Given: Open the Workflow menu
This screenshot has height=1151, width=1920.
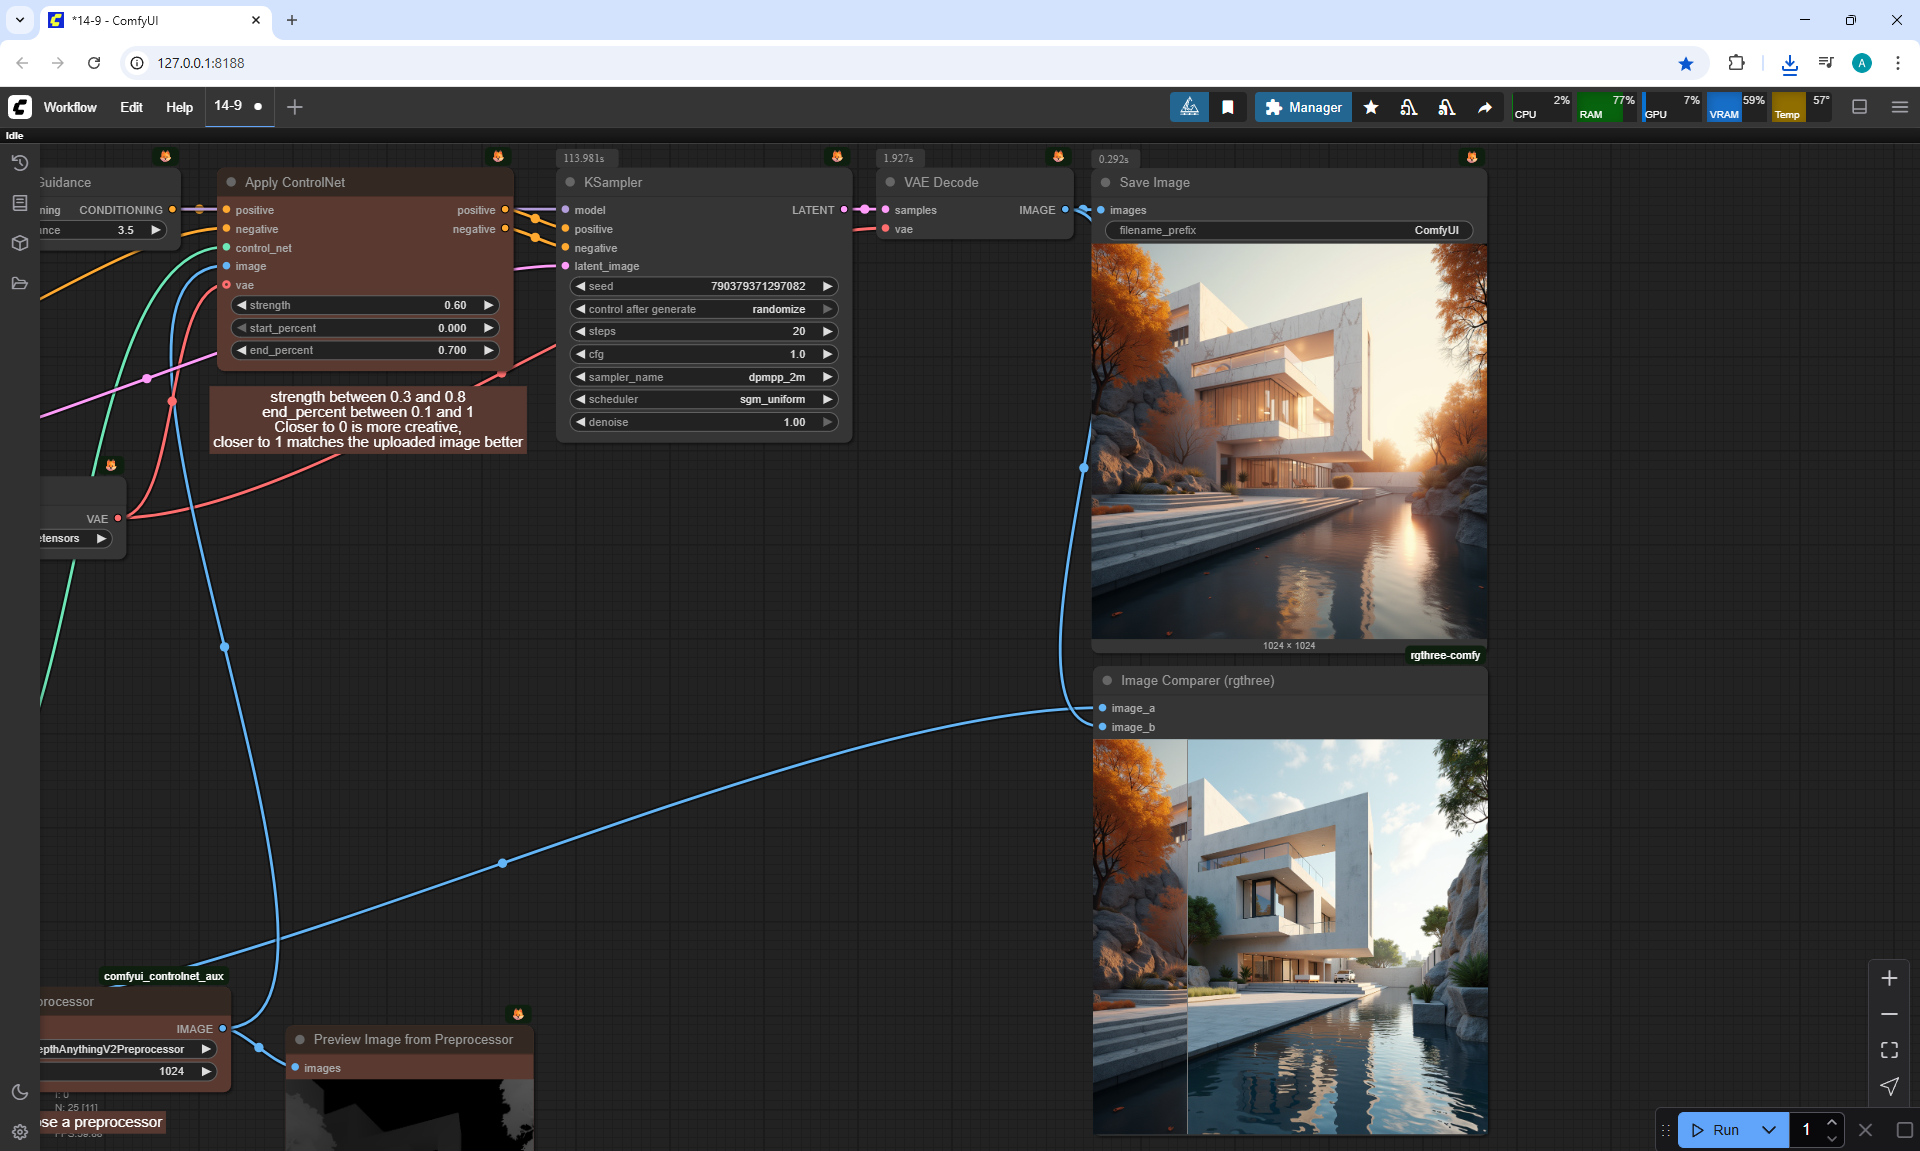Looking at the screenshot, I should (x=70, y=107).
